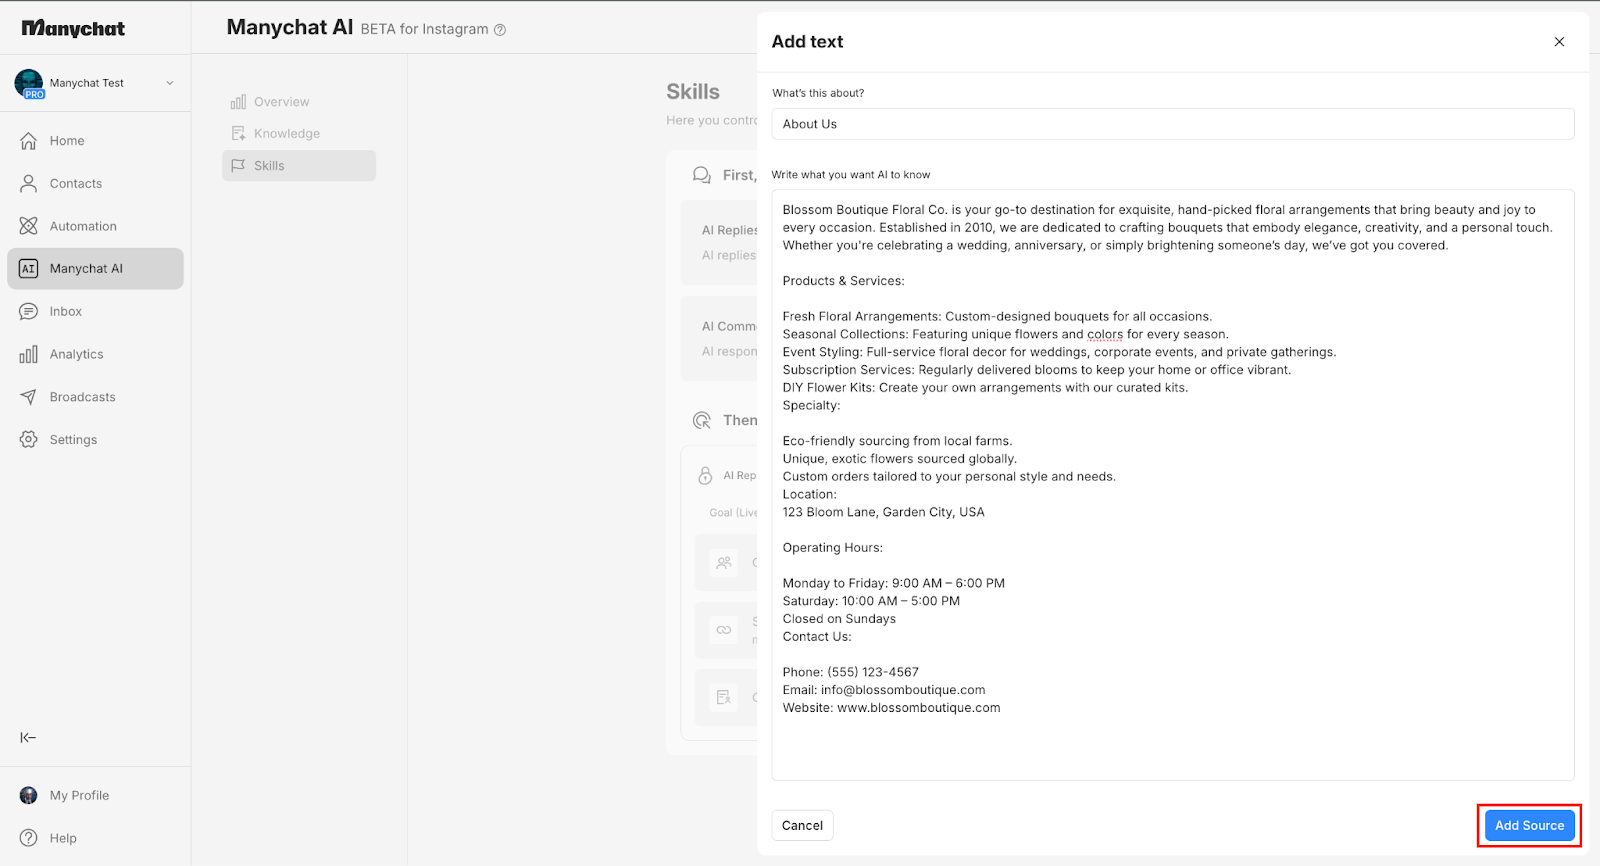
Task: Switch to the Knowledge tab
Action: click(286, 134)
